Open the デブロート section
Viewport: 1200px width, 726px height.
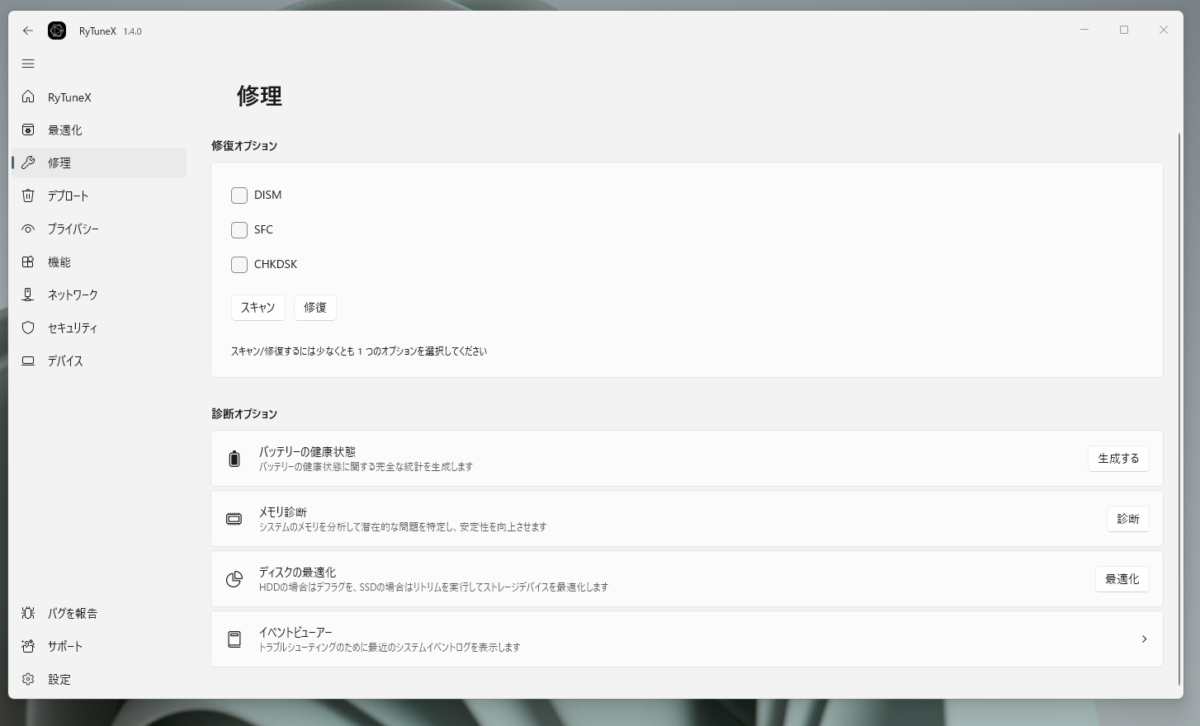(x=99, y=196)
